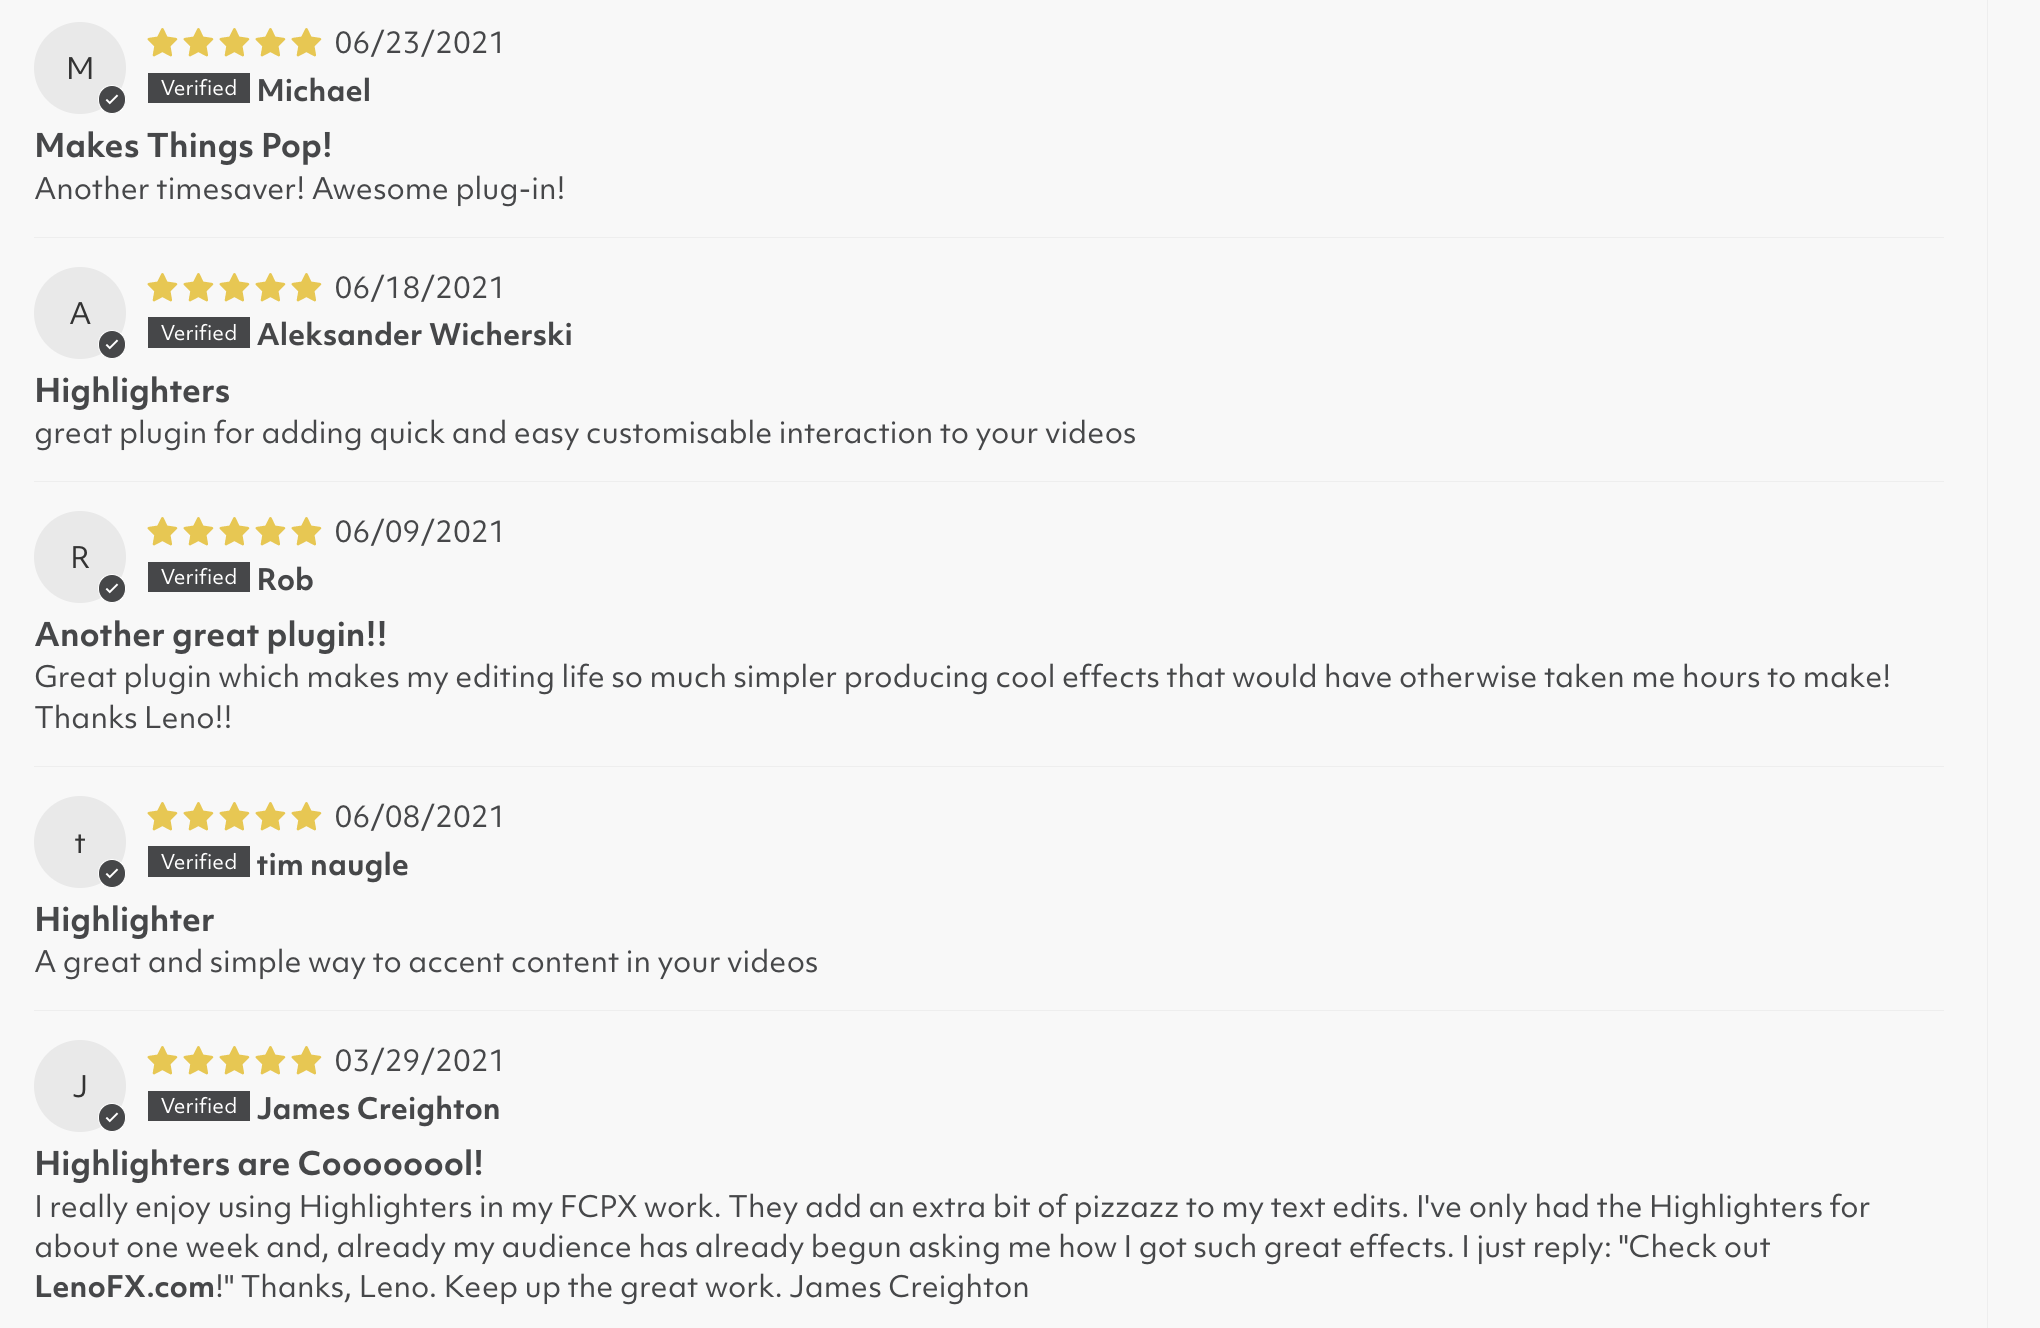2040x1328 pixels.
Task: Click Rob's letter R avatar
Action: coord(80,557)
